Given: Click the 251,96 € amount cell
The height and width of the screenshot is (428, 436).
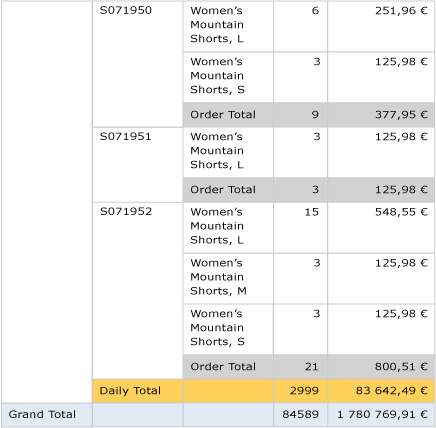Looking at the screenshot, I should 381,26.
